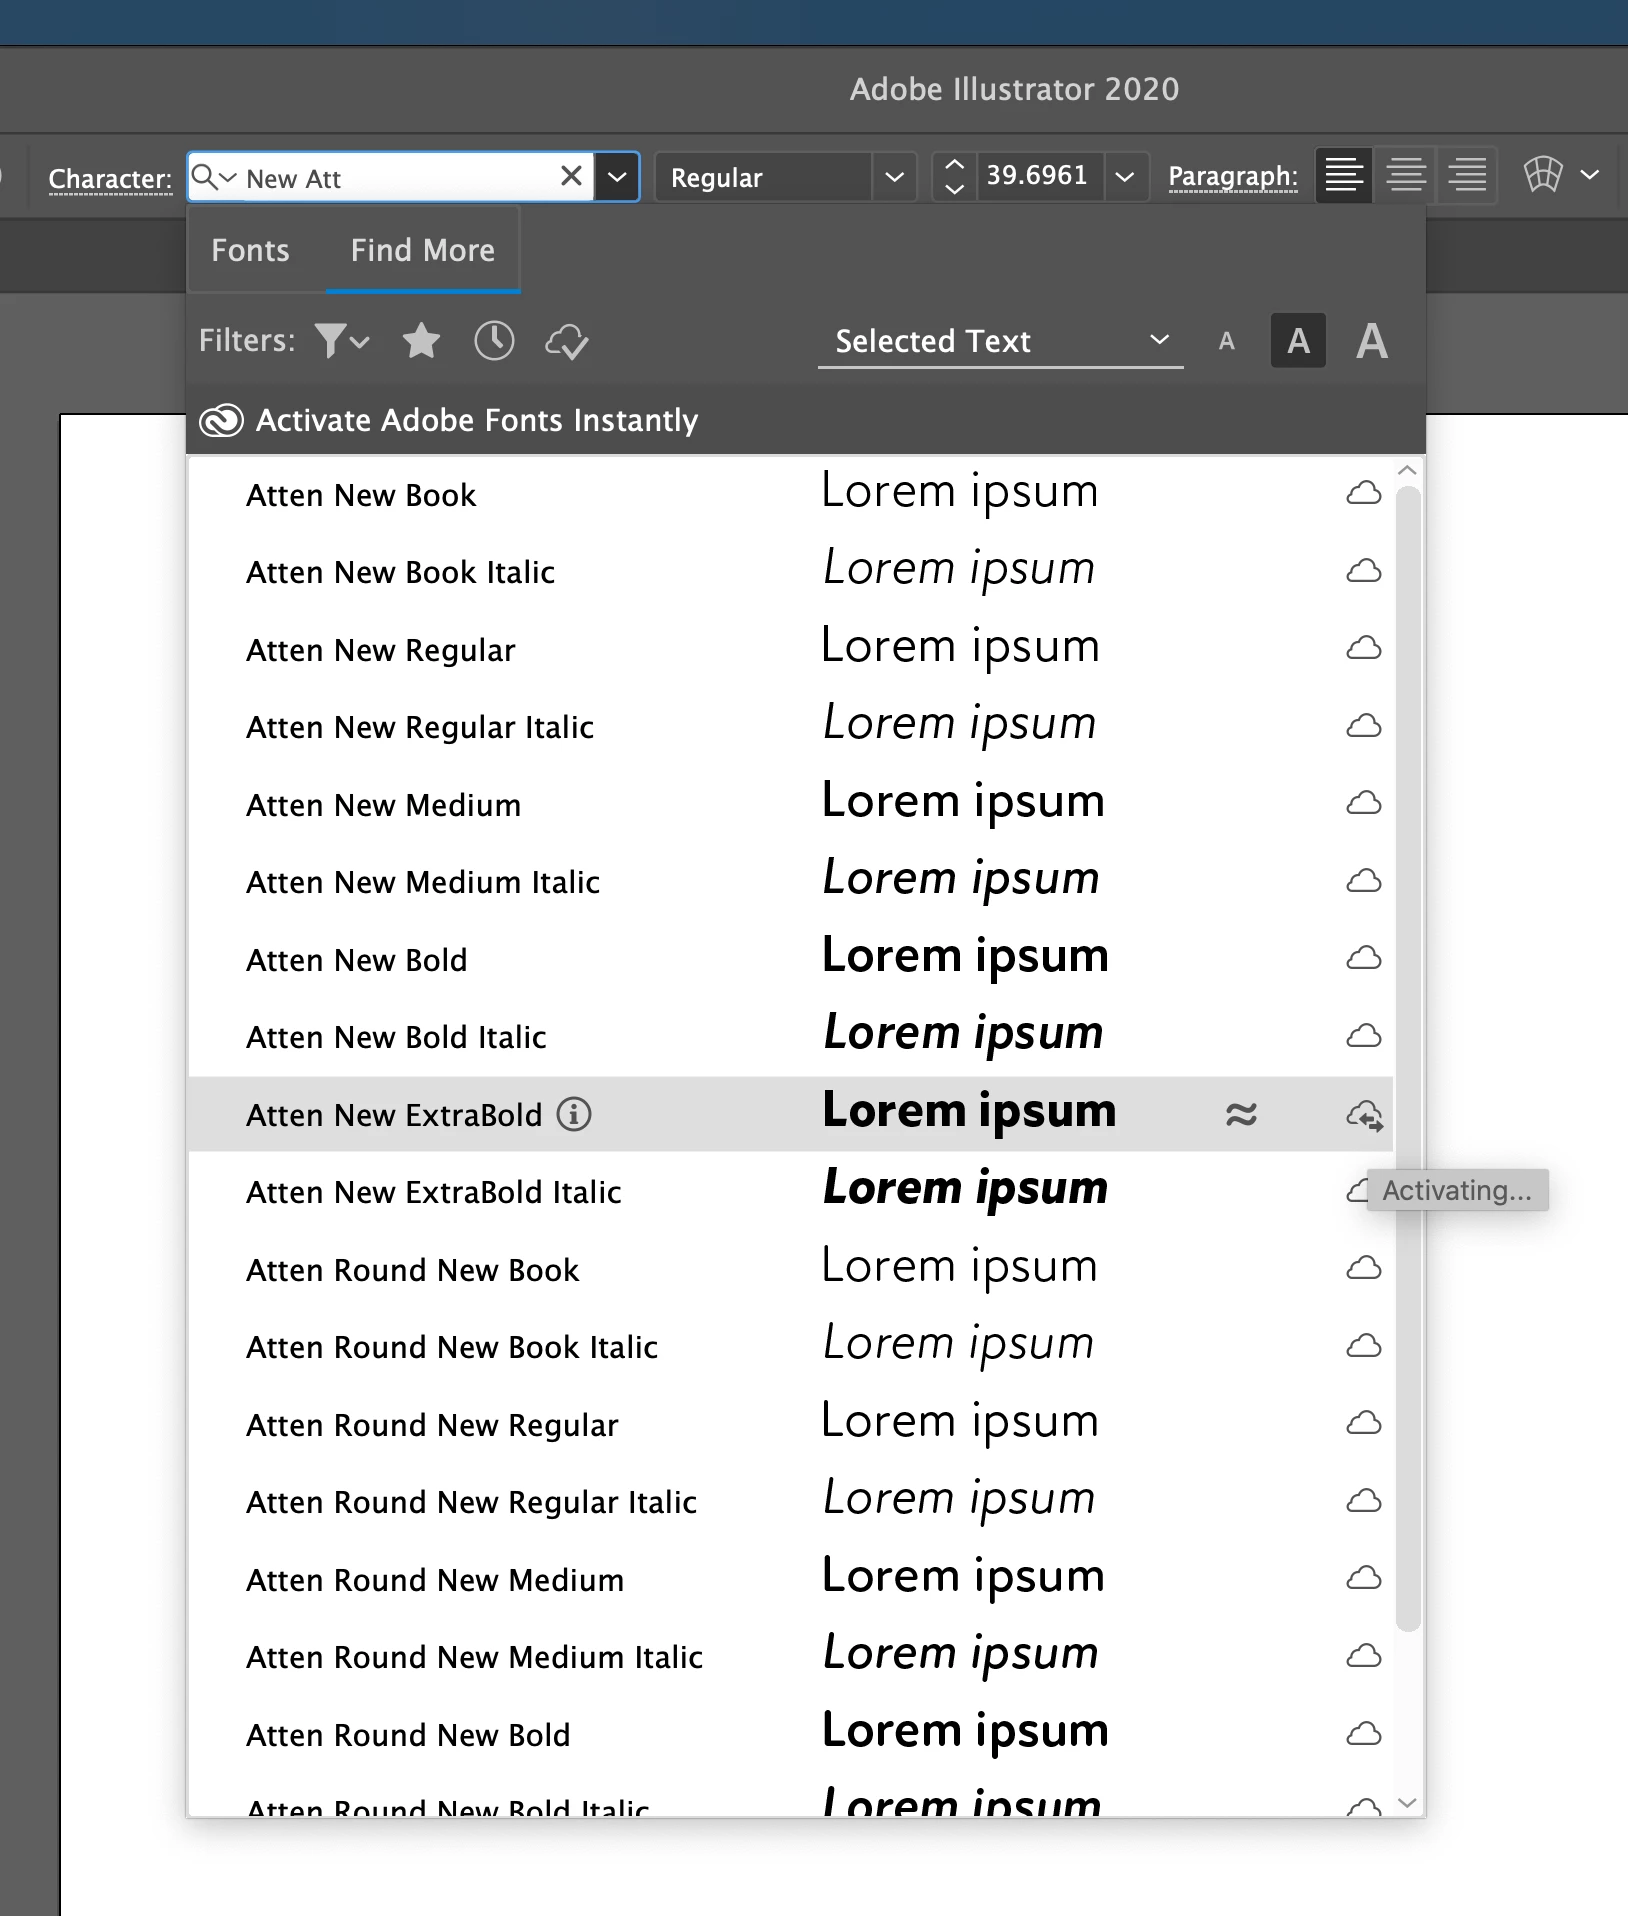Image resolution: width=1628 pixels, height=1916 pixels.
Task: Click the font list scroll up arrow
Action: click(x=1408, y=470)
